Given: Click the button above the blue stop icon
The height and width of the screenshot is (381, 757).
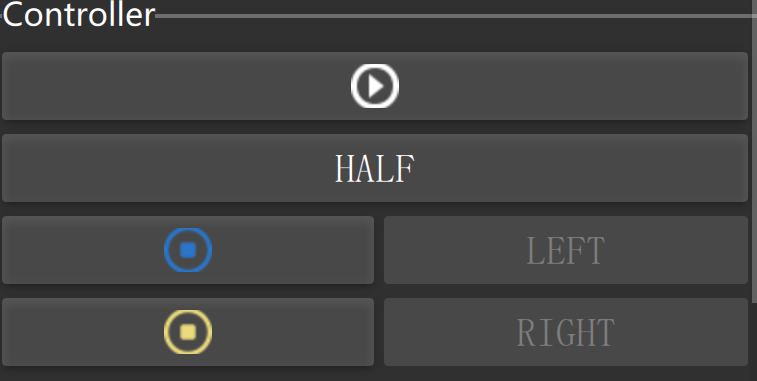Looking at the screenshot, I should click(x=375, y=168).
